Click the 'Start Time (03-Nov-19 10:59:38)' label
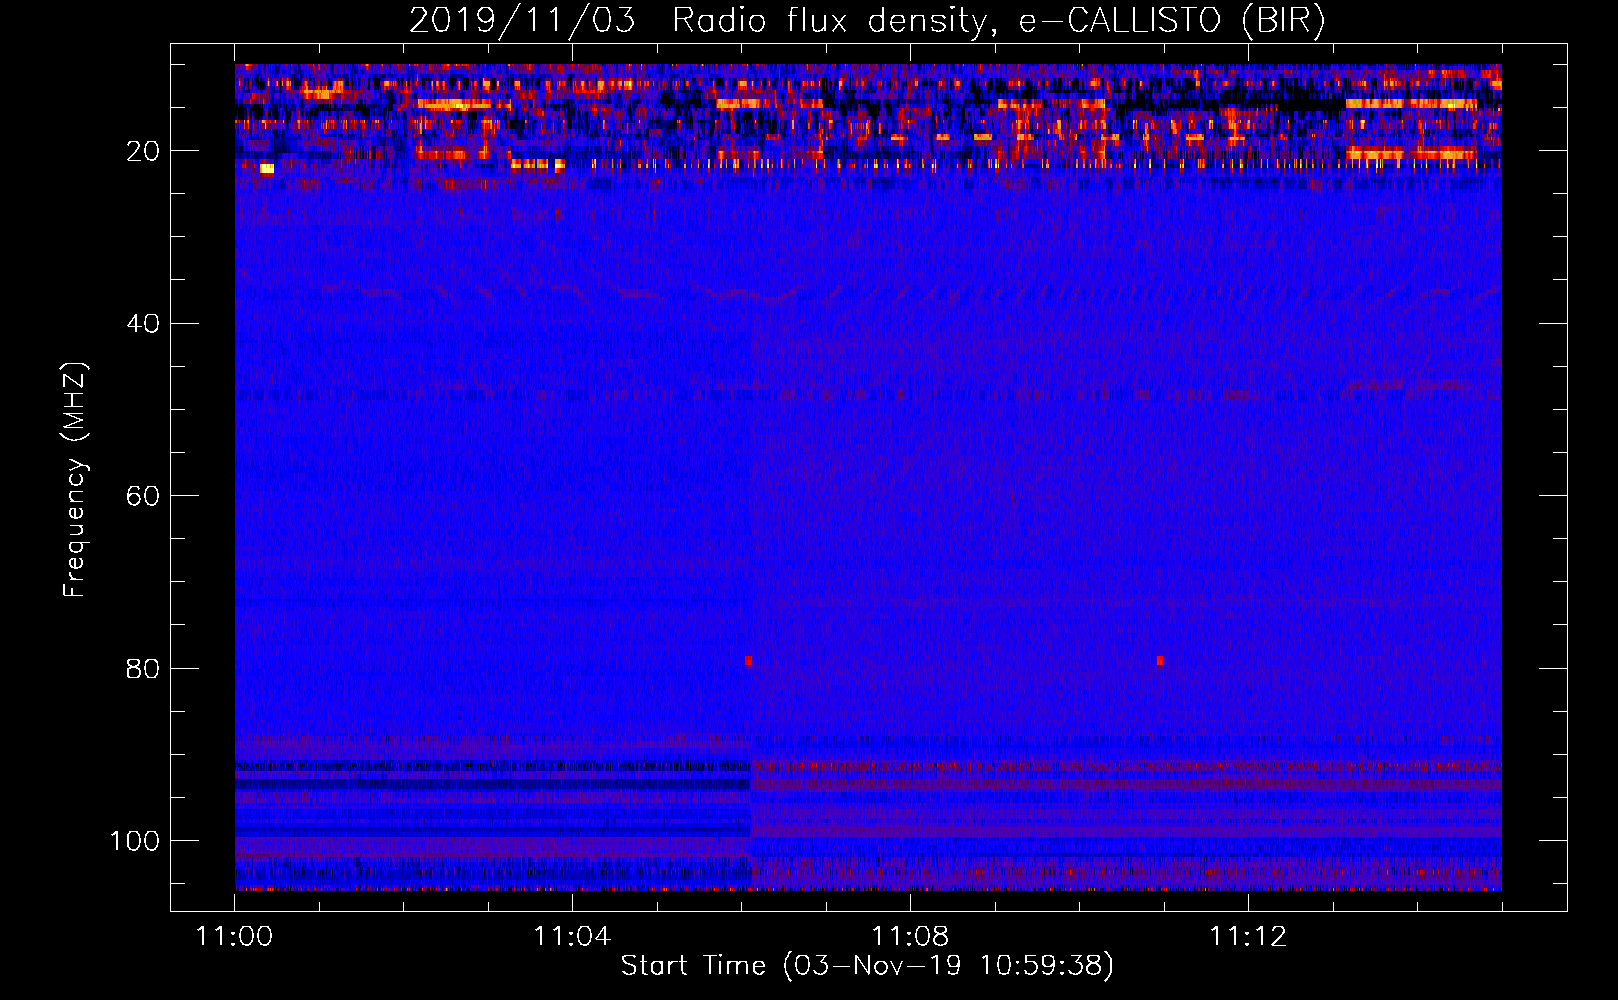The image size is (1618, 1000). (x=867, y=966)
